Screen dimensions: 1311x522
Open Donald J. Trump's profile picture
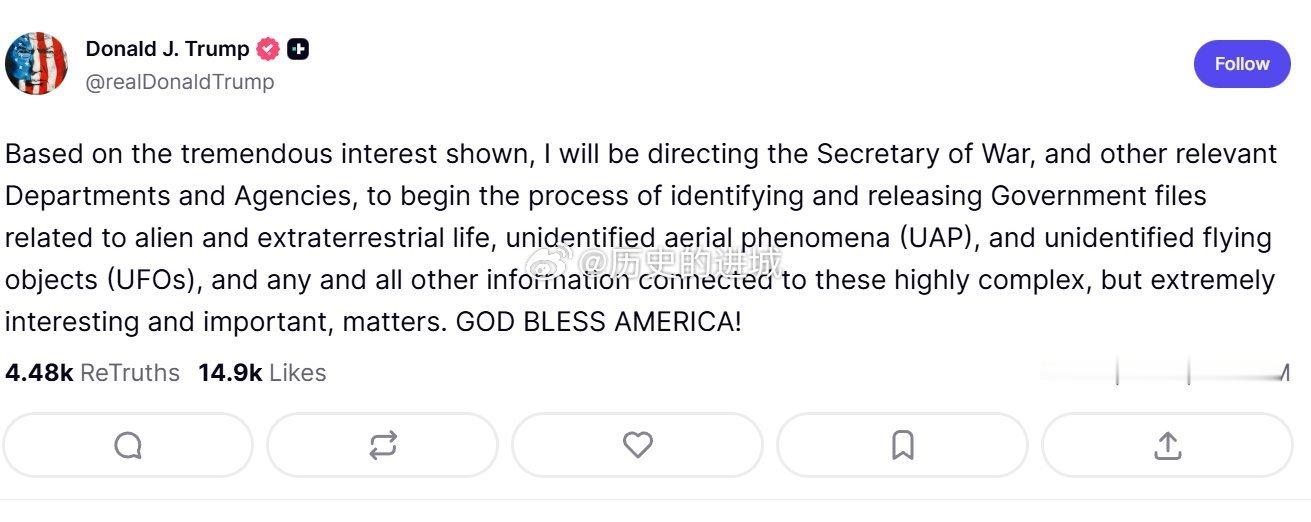(36, 63)
